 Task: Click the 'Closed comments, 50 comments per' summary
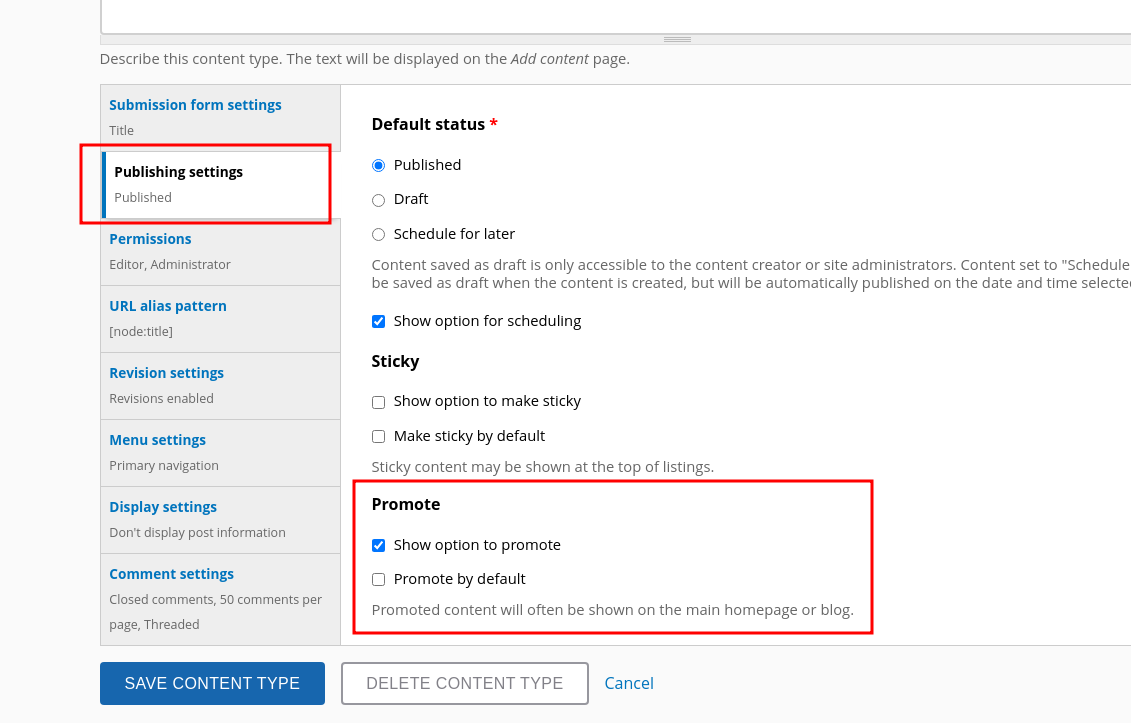215,600
